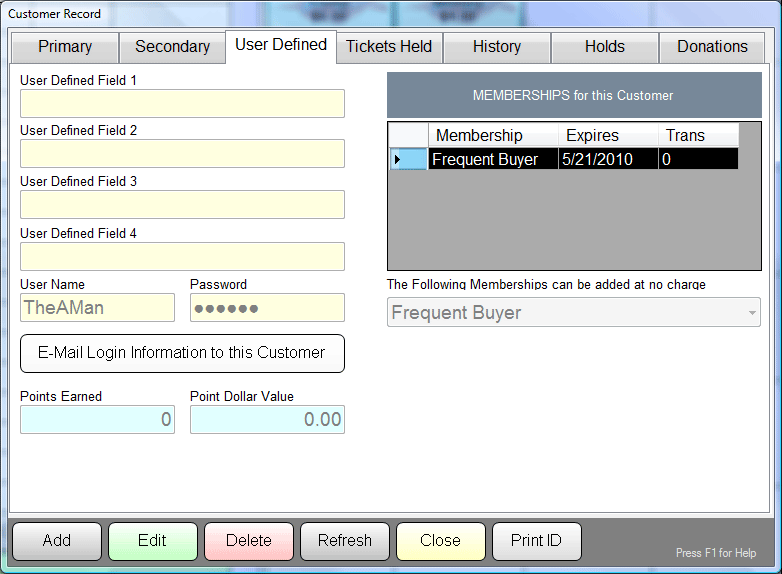
Task: Click the MEMBERSHIPS for this Customer header
Action: pyautogui.click(x=574, y=95)
